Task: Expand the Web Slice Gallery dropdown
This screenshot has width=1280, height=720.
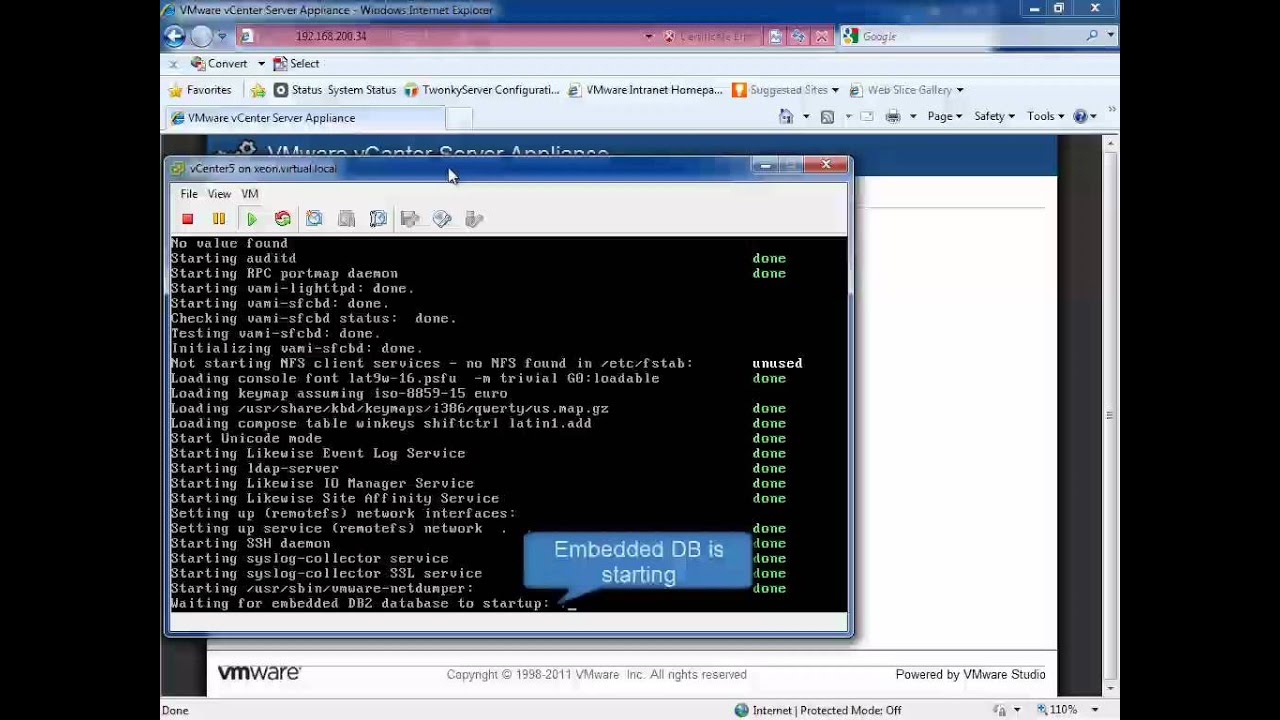Action: [960, 90]
